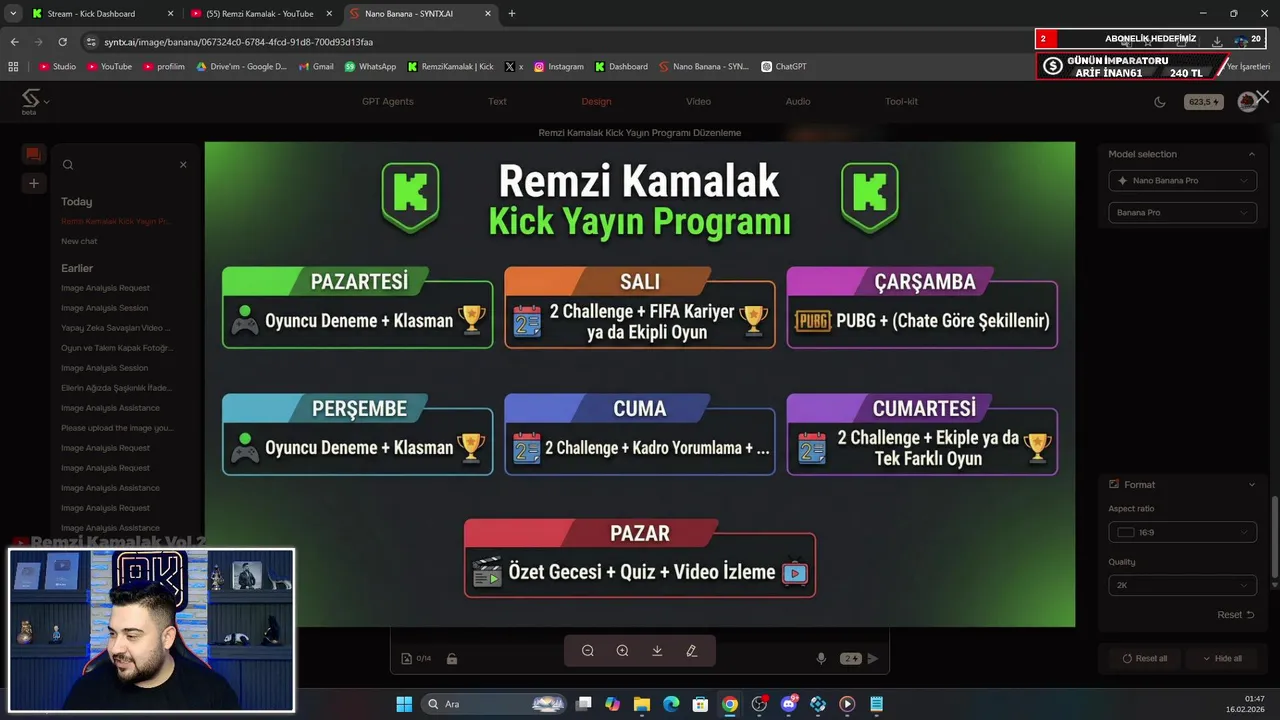Open Microsoft Store from taskbar

[701, 704]
